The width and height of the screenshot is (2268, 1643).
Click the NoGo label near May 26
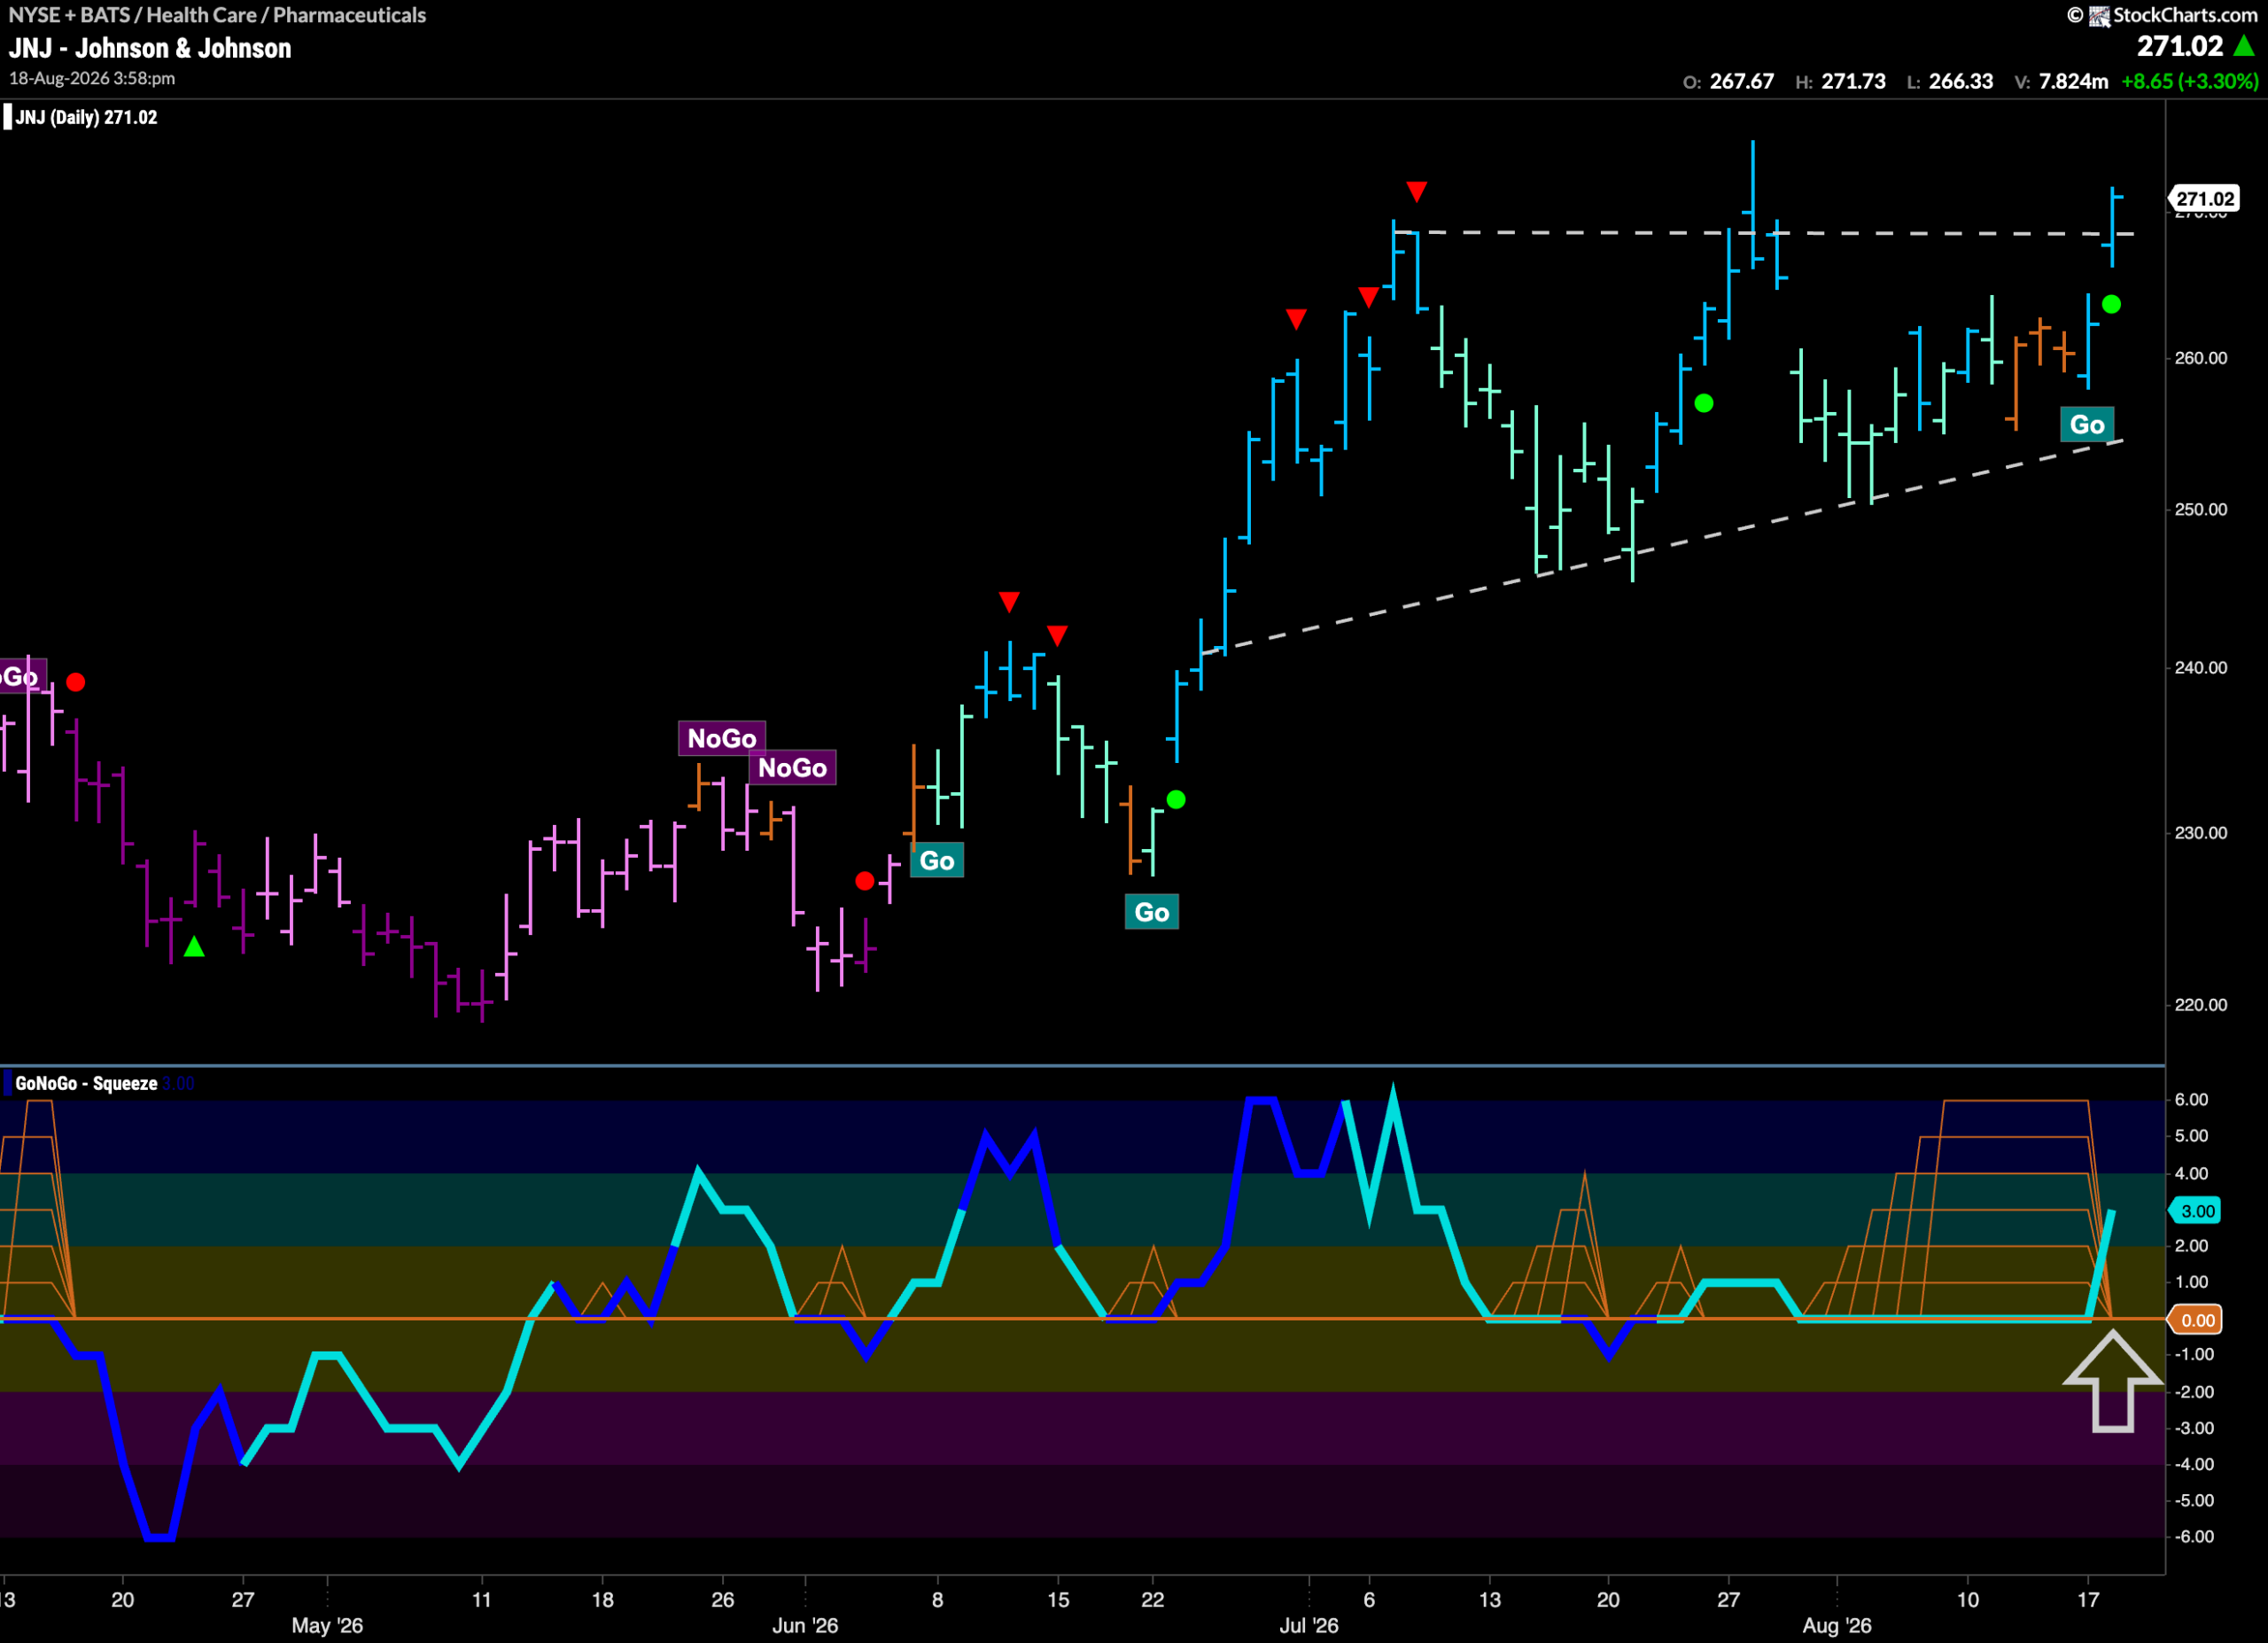point(722,738)
